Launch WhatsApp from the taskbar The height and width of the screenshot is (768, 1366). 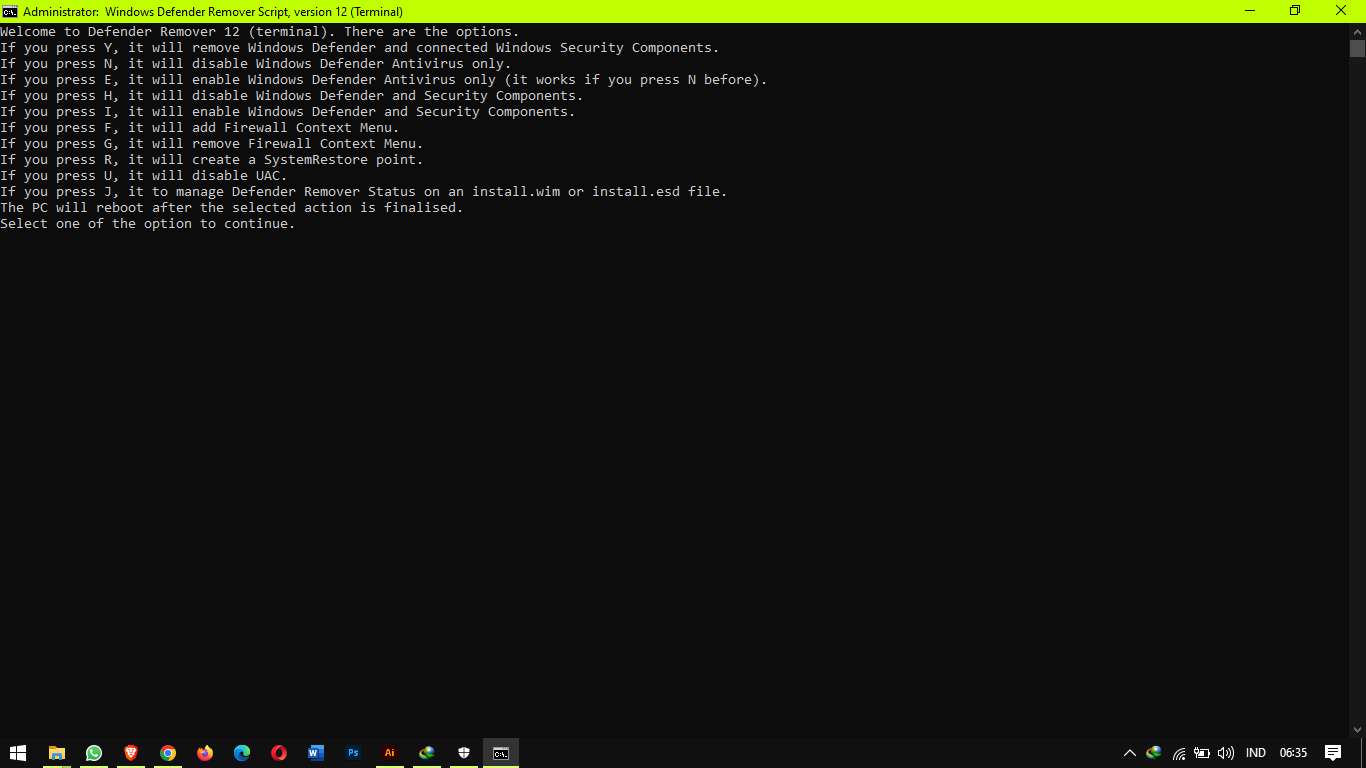94,753
